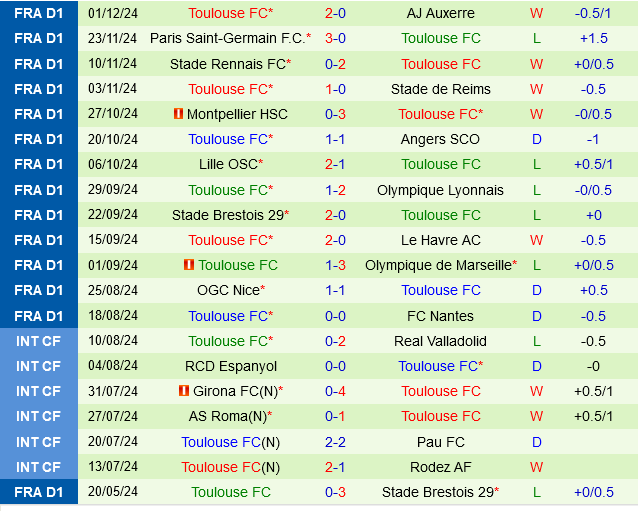Select the Rodez AF team name
638x511 pixels.
[x=441, y=466]
